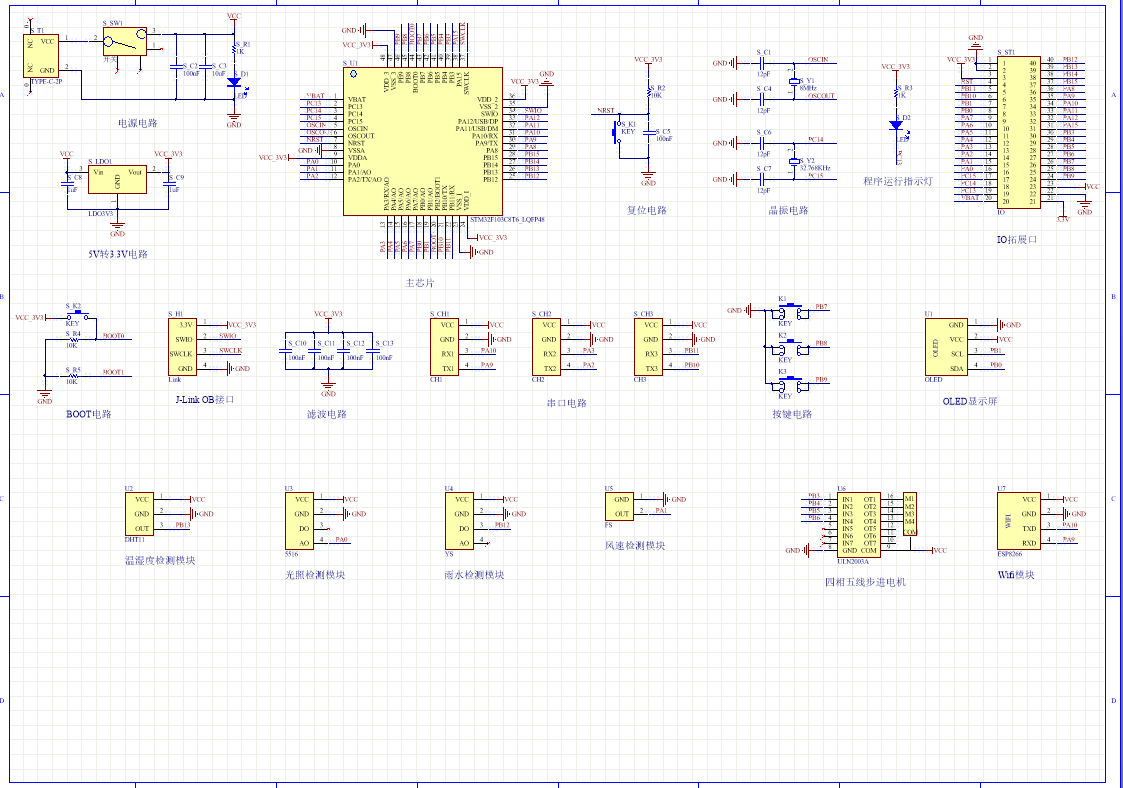Click the ULN2003A stepper driver U6
The image size is (1123, 788).
click(859, 524)
